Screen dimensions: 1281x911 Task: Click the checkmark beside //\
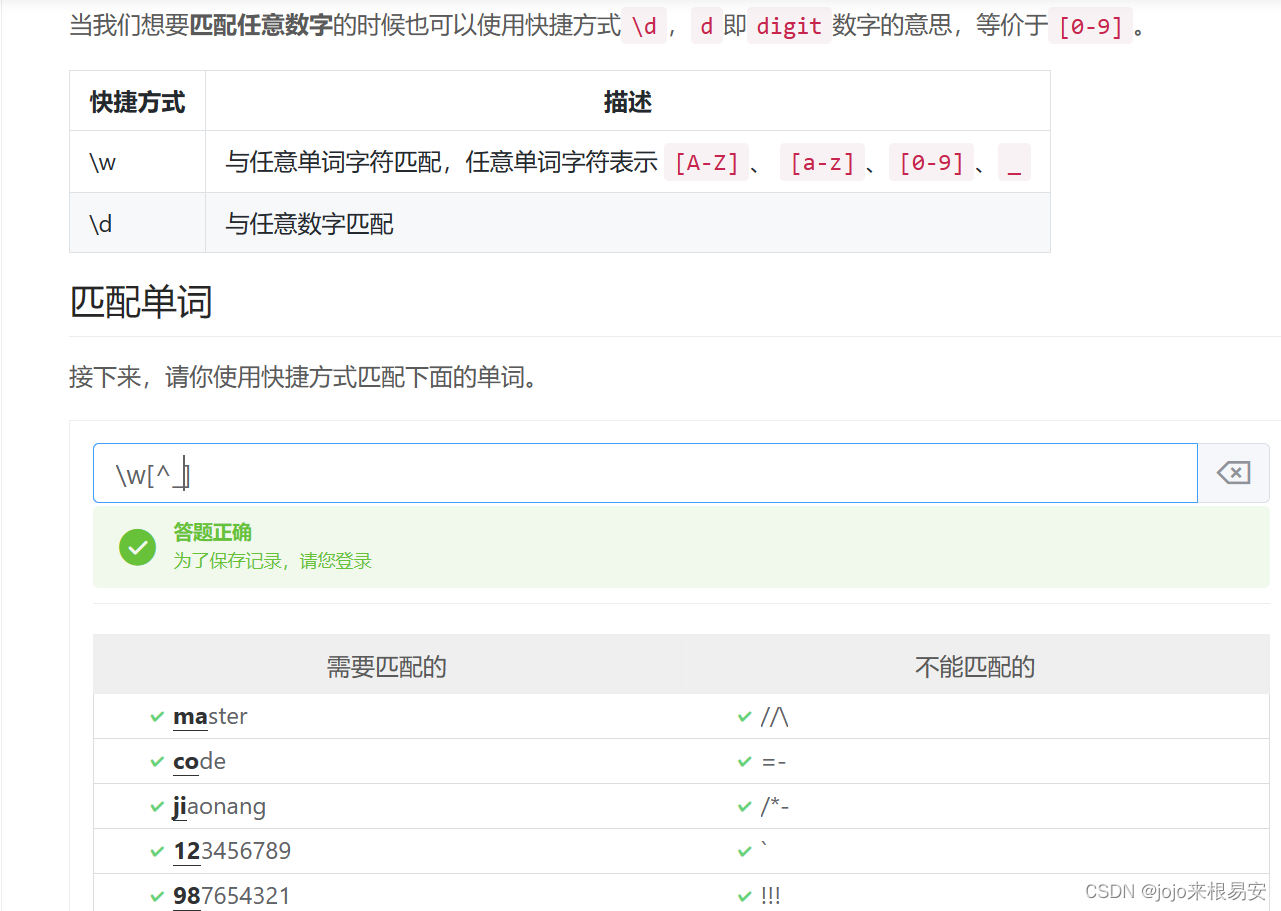pyautogui.click(x=744, y=717)
